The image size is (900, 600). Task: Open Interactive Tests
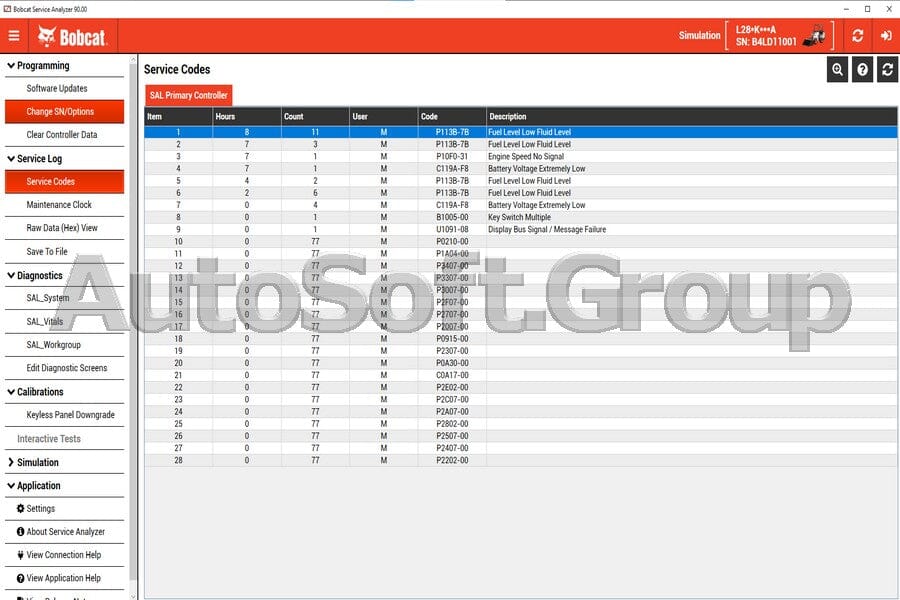pos(49,439)
